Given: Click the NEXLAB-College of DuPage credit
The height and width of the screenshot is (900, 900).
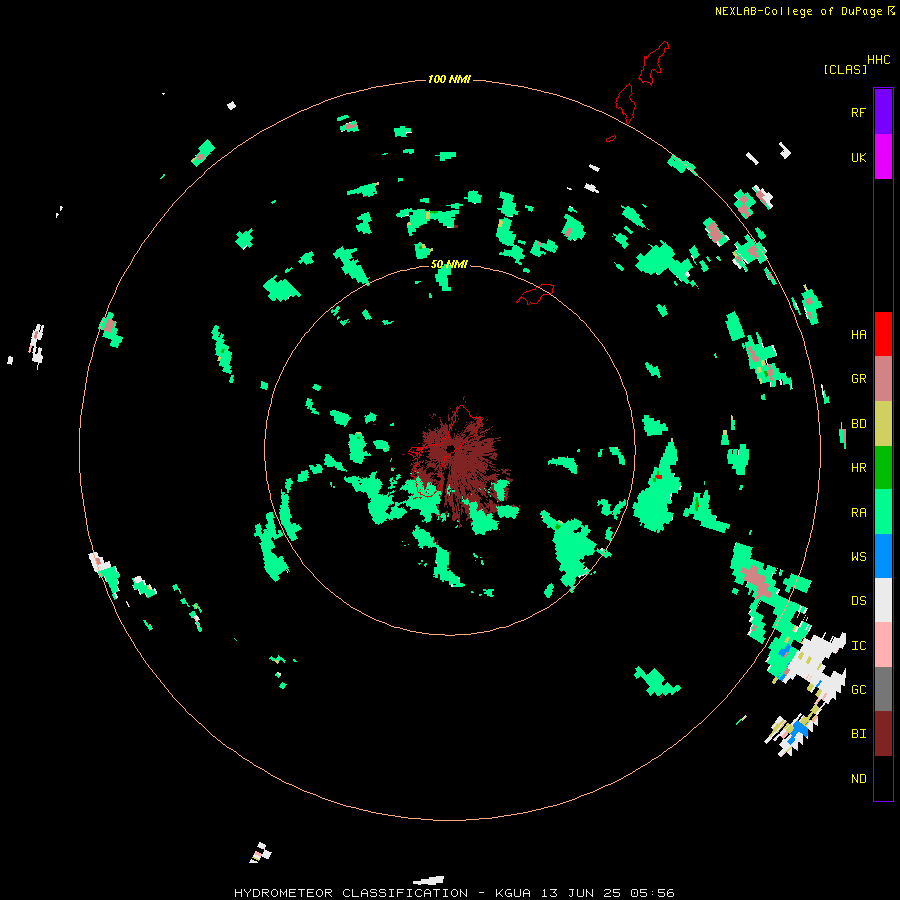Looking at the screenshot, I should click(x=798, y=11).
